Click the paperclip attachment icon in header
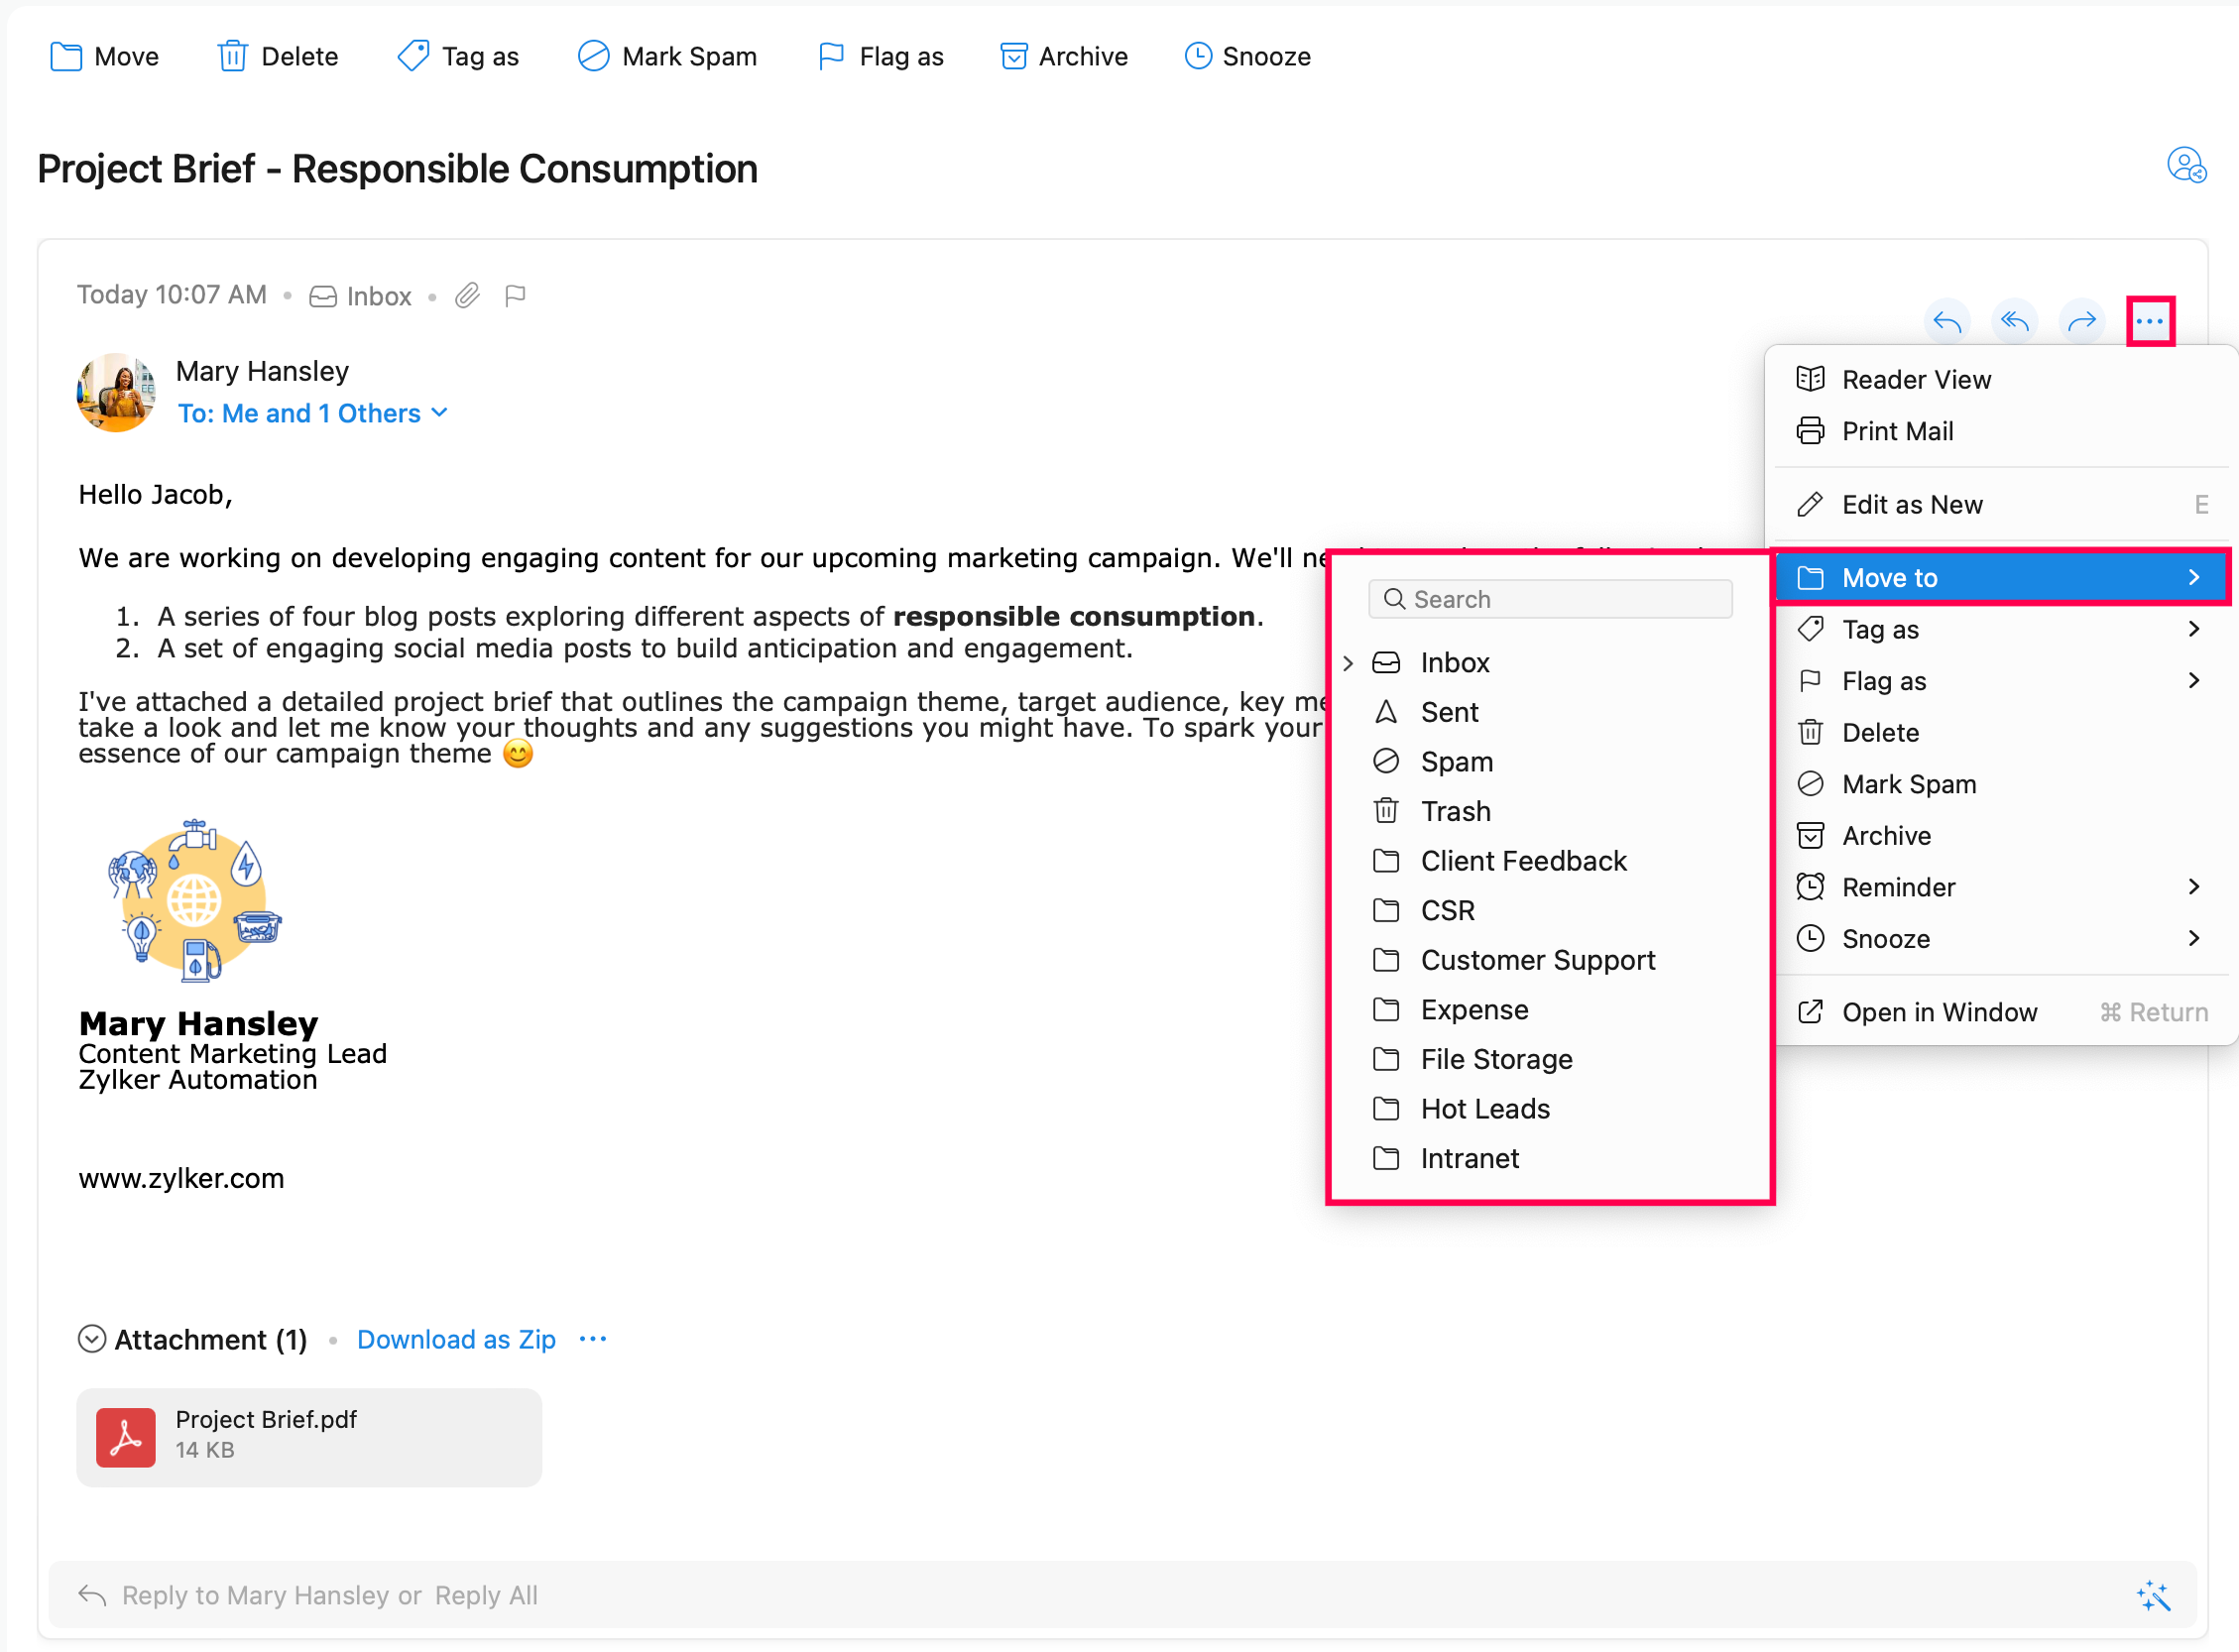Viewport: 2239px width, 1652px height. click(x=468, y=296)
